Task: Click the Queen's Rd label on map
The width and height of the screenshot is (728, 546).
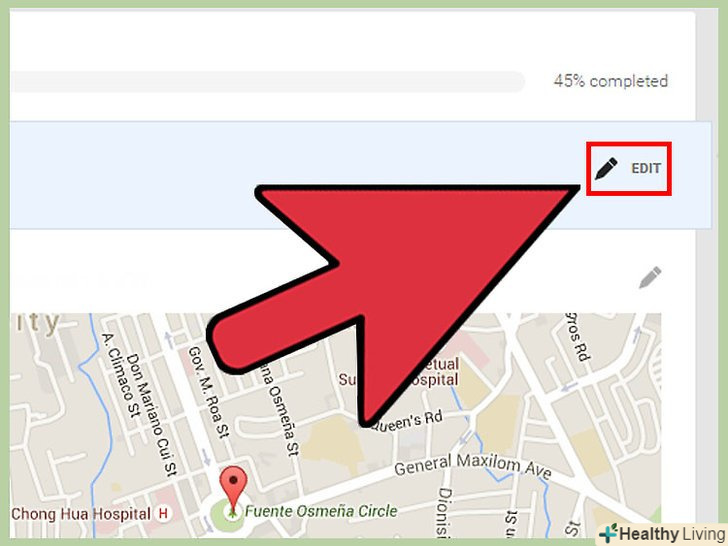Action: click(x=407, y=421)
